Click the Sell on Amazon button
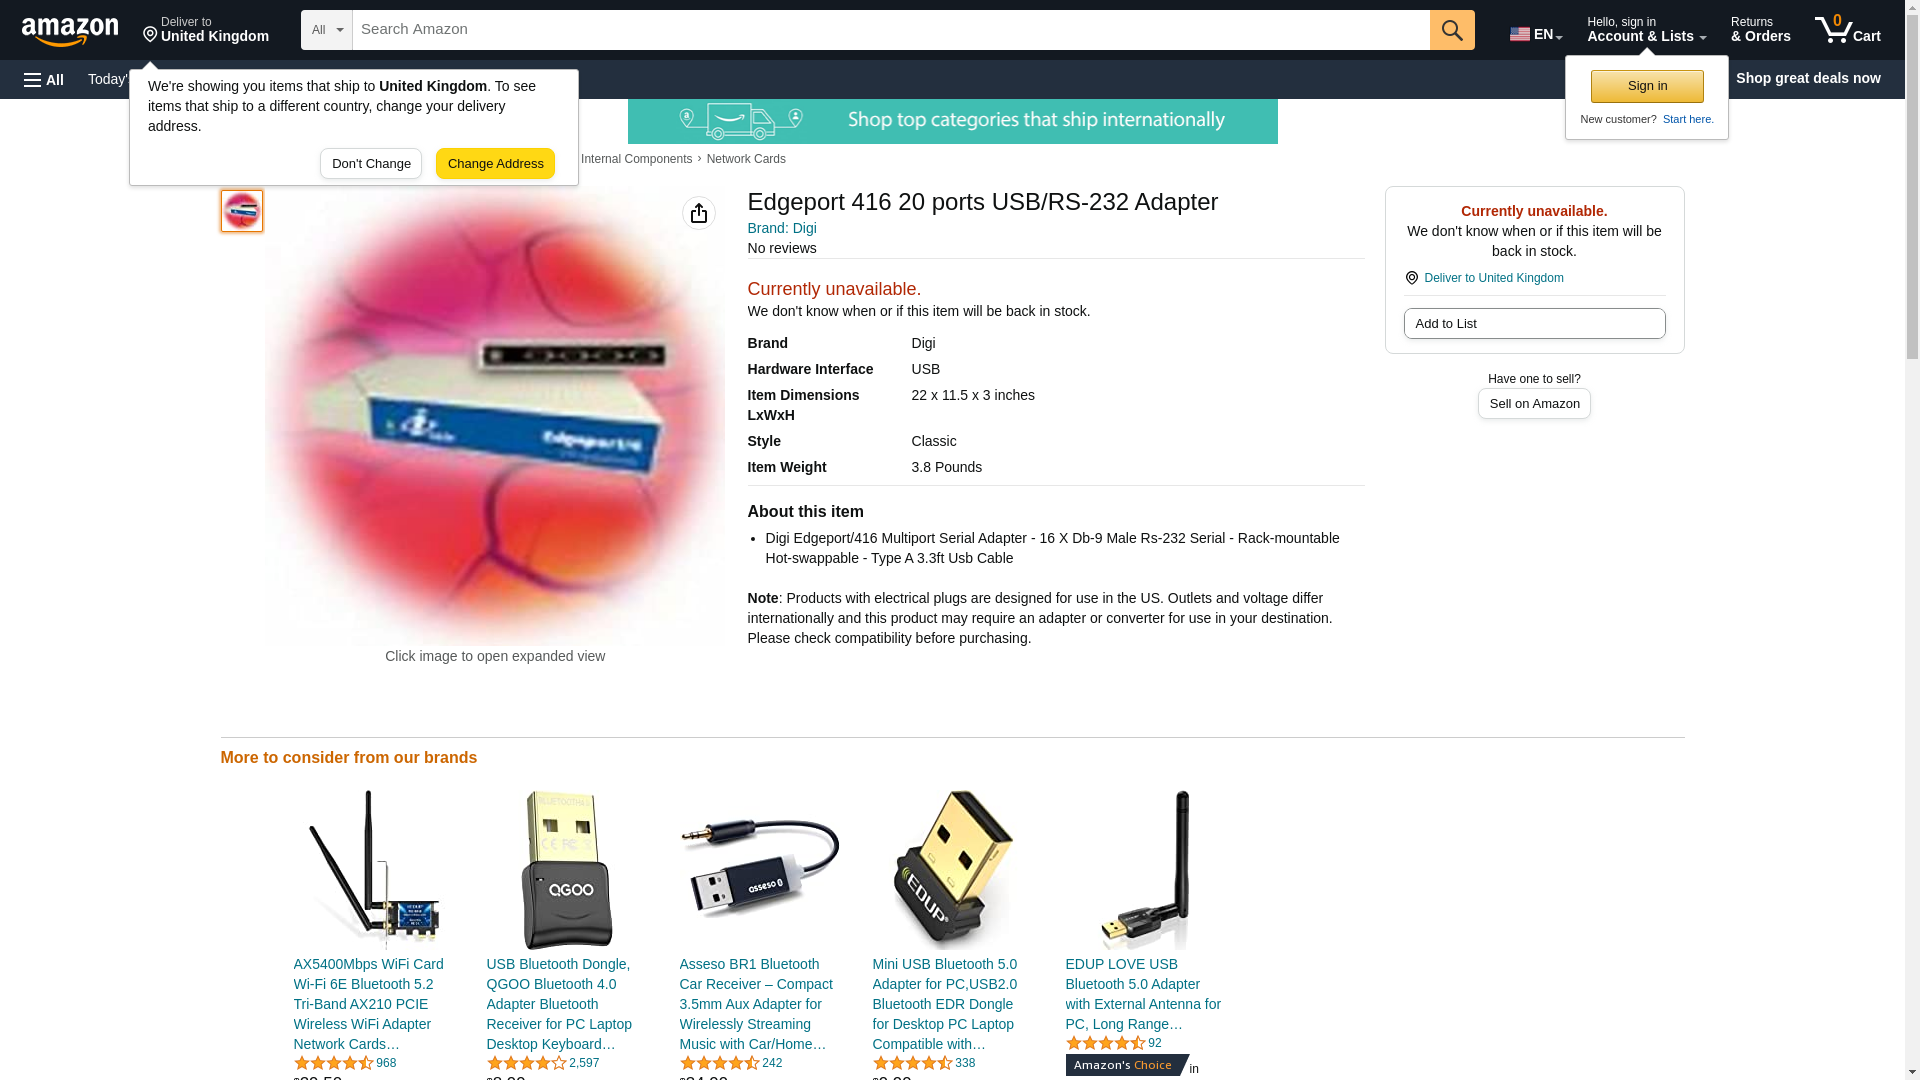 1534,403
